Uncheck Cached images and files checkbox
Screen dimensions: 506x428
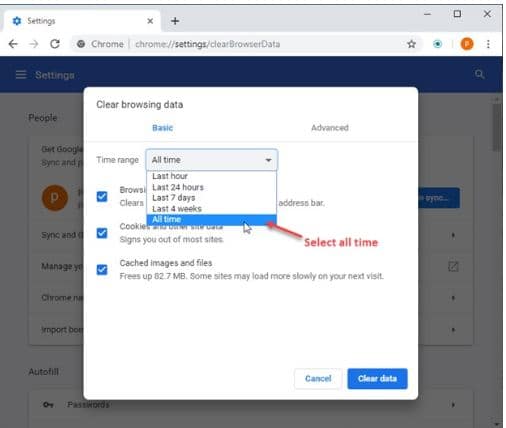coord(102,269)
